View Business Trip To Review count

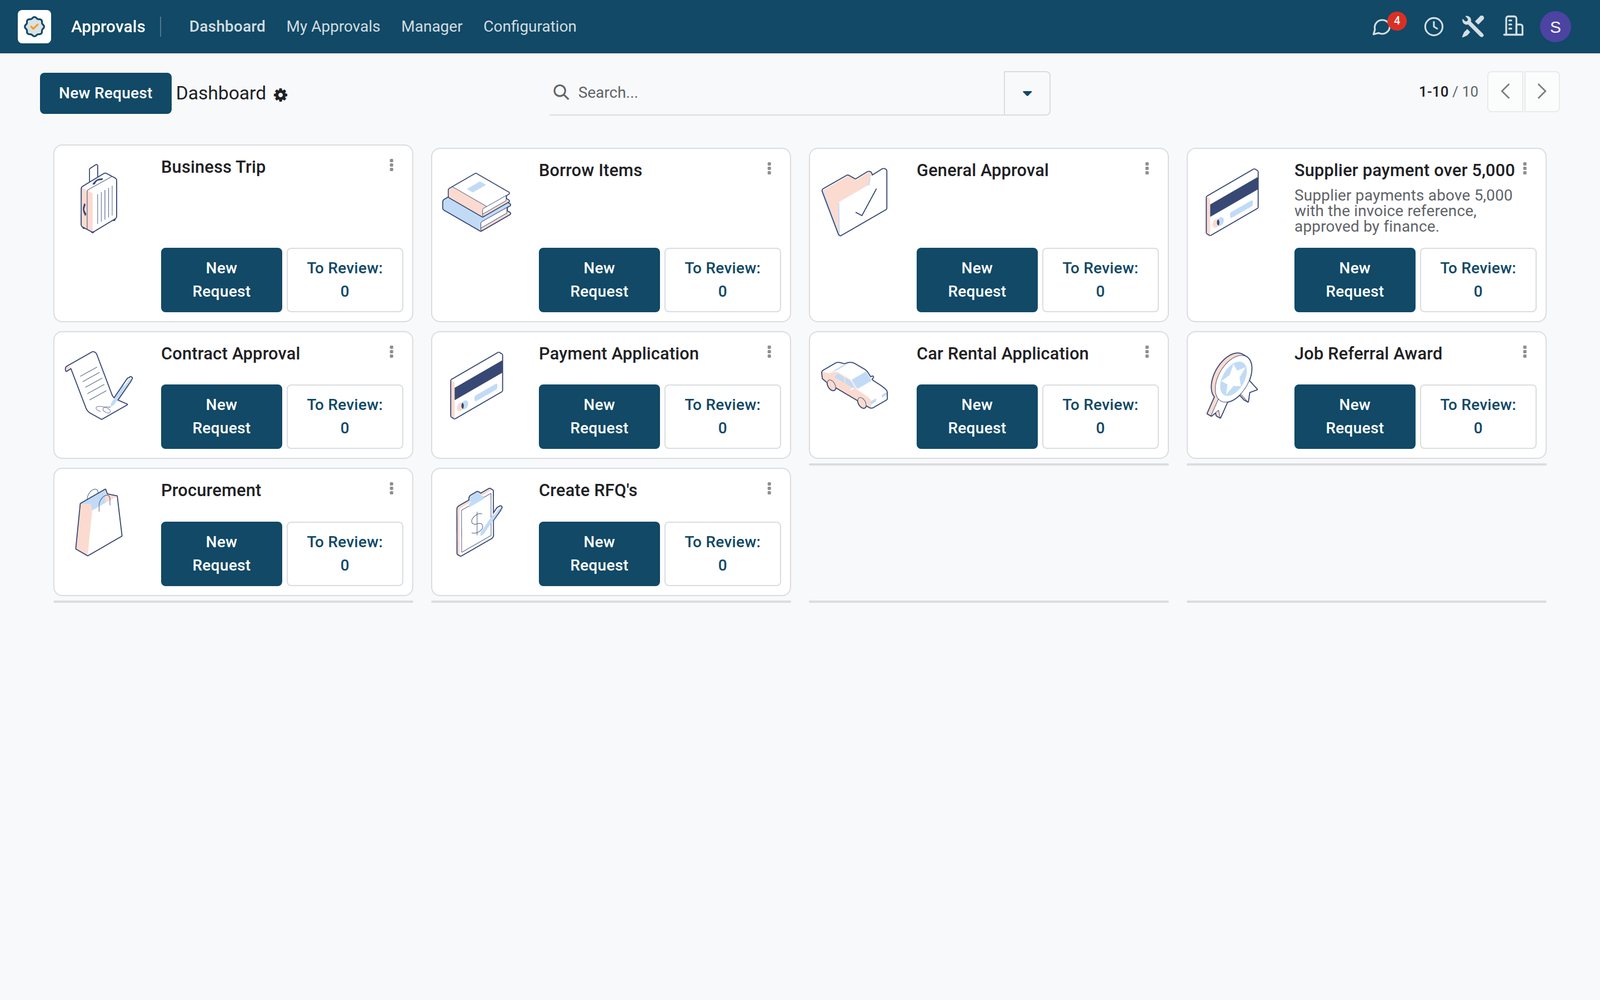345,280
